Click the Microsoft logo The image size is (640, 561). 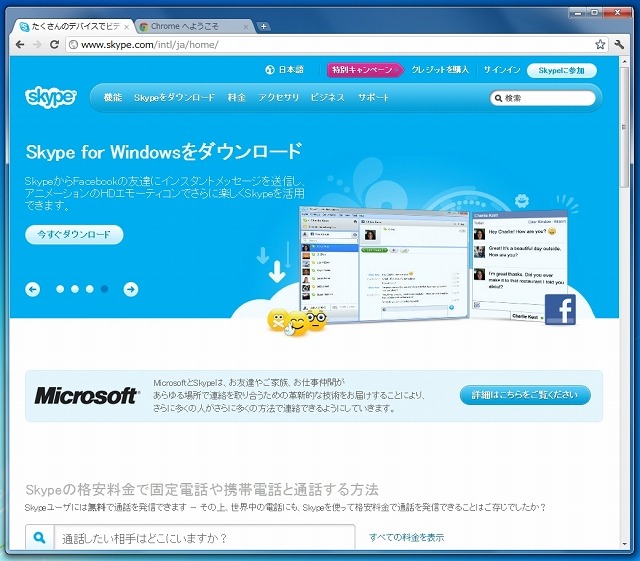87,395
